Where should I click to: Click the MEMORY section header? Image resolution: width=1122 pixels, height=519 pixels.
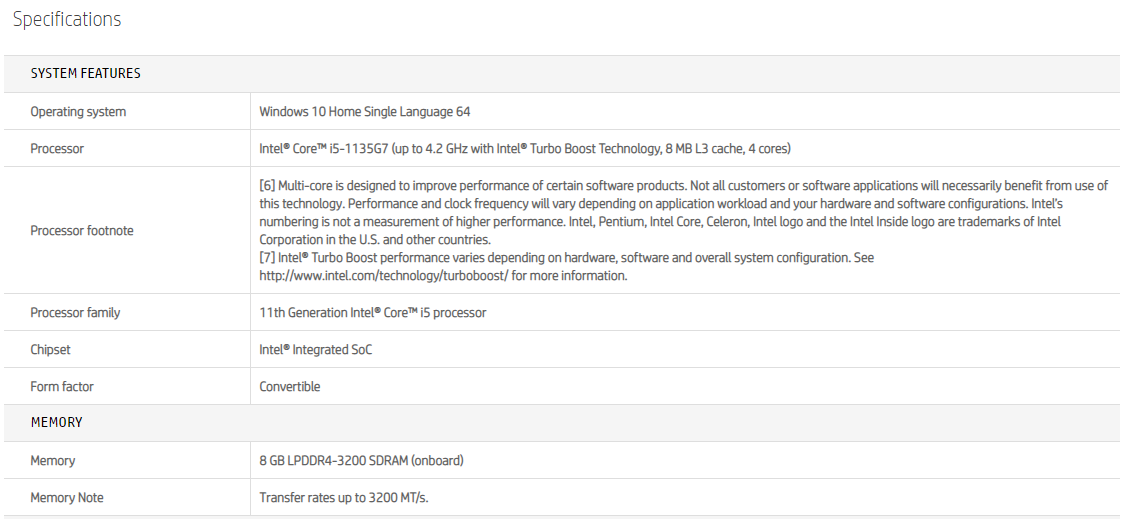click(x=56, y=423)
